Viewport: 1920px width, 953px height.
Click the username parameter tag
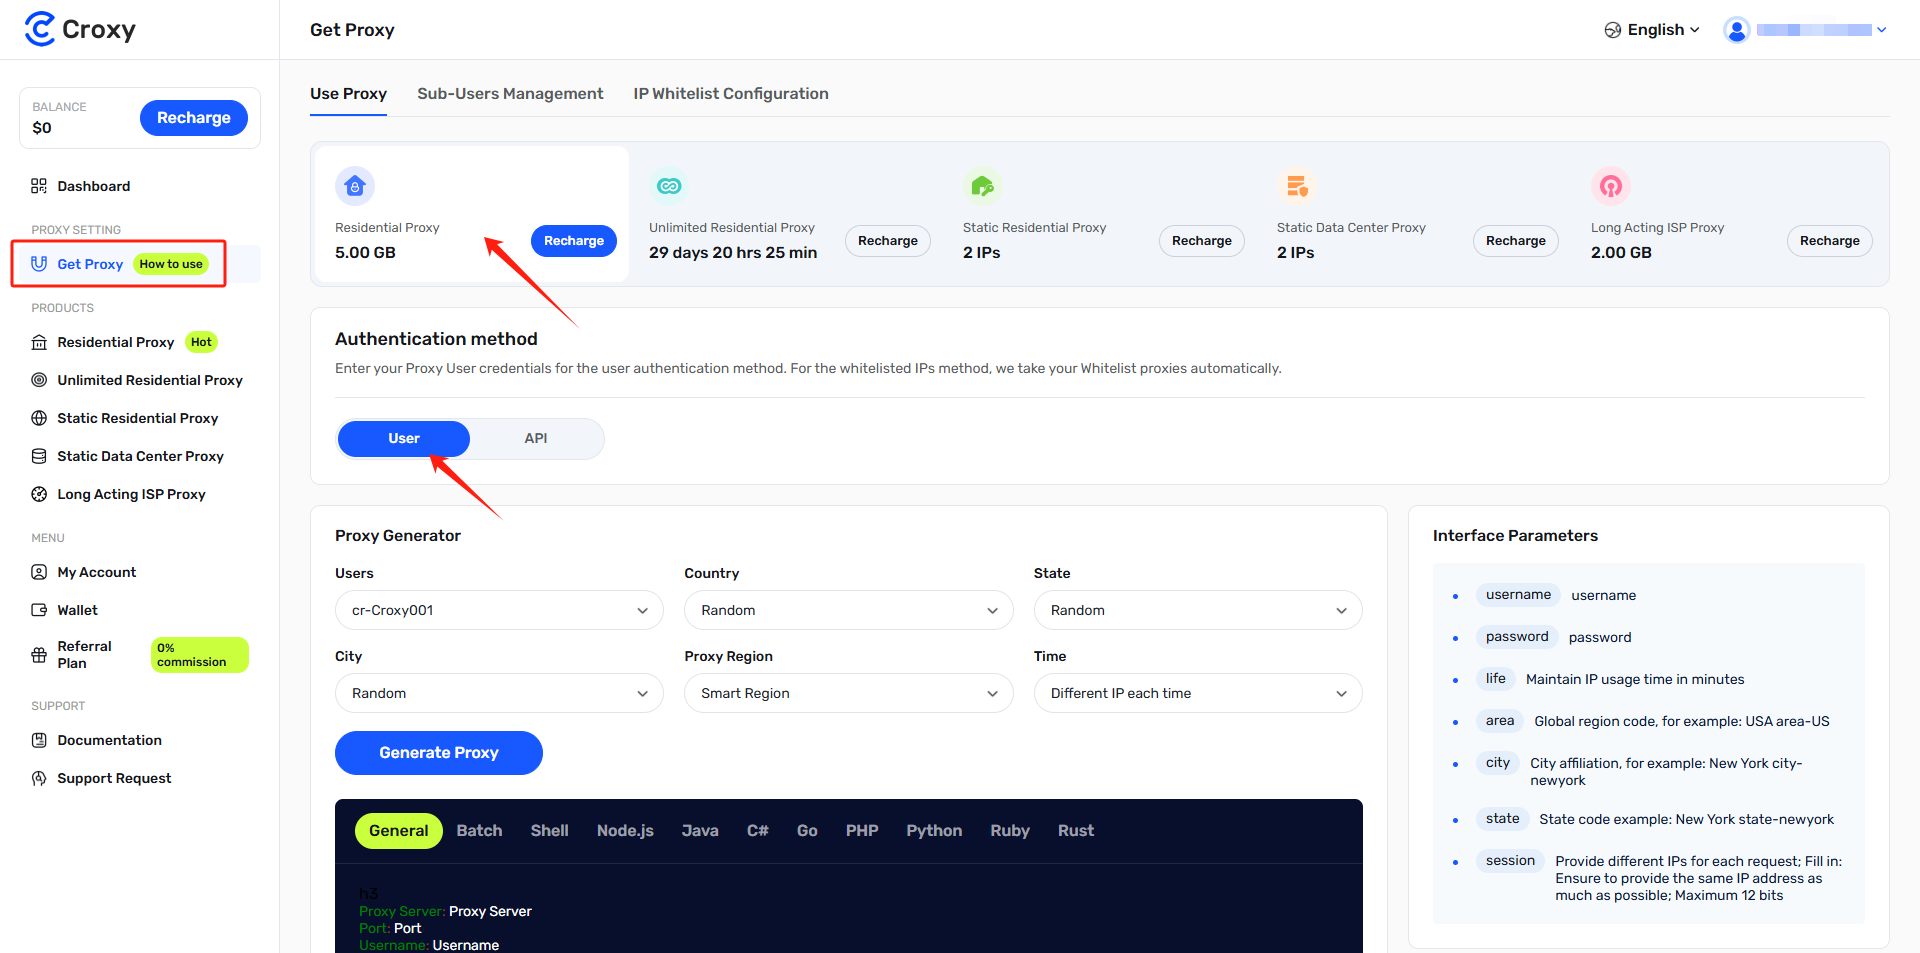pyautogui.click(x=1518, y=595)
